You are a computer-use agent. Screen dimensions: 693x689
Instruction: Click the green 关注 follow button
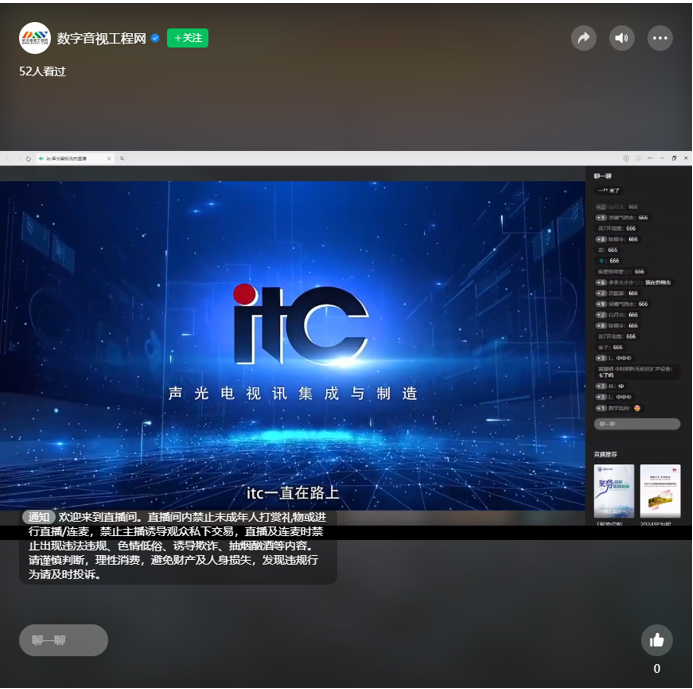click(x=187, y=38)
